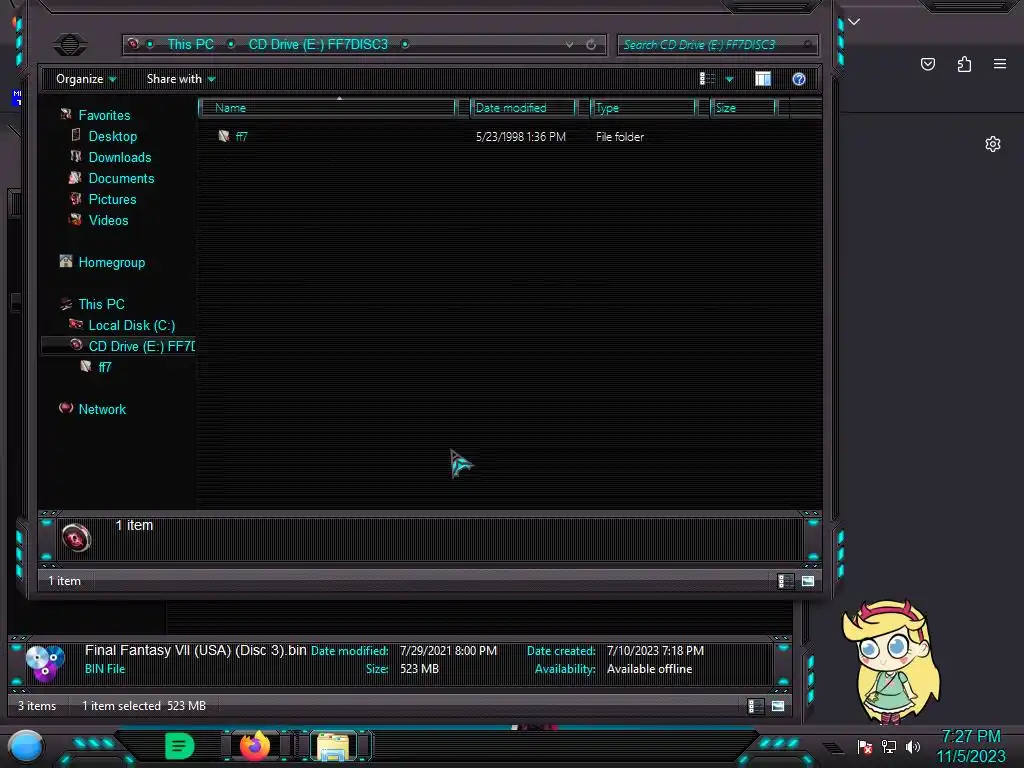Open Firefox from the taskbar

[x=255, y=745]
